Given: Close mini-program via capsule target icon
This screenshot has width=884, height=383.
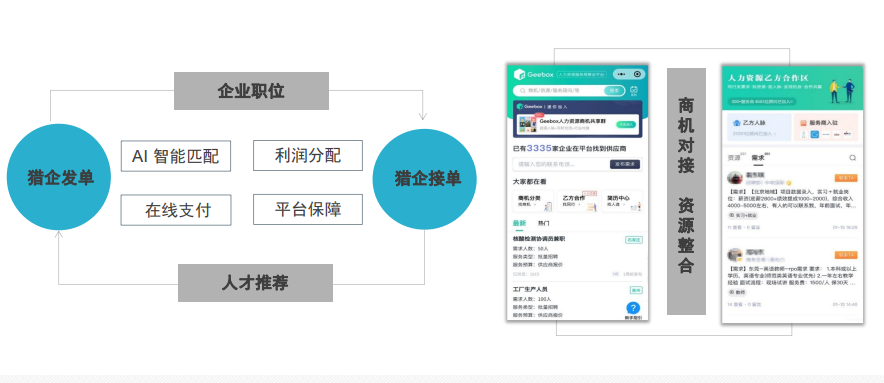Looking at the screenshot, I should click(638, 74).
